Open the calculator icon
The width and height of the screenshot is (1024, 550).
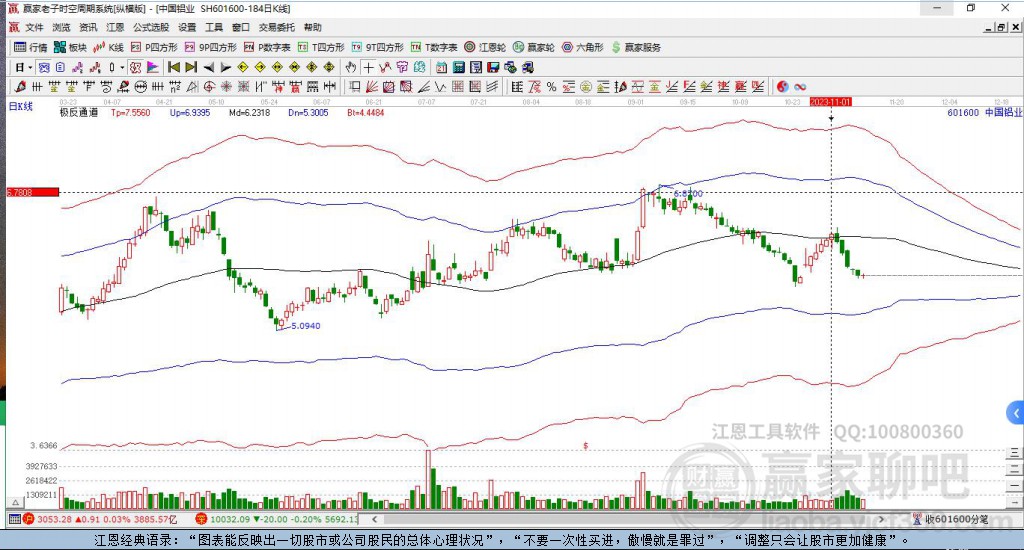click(458, 67)
